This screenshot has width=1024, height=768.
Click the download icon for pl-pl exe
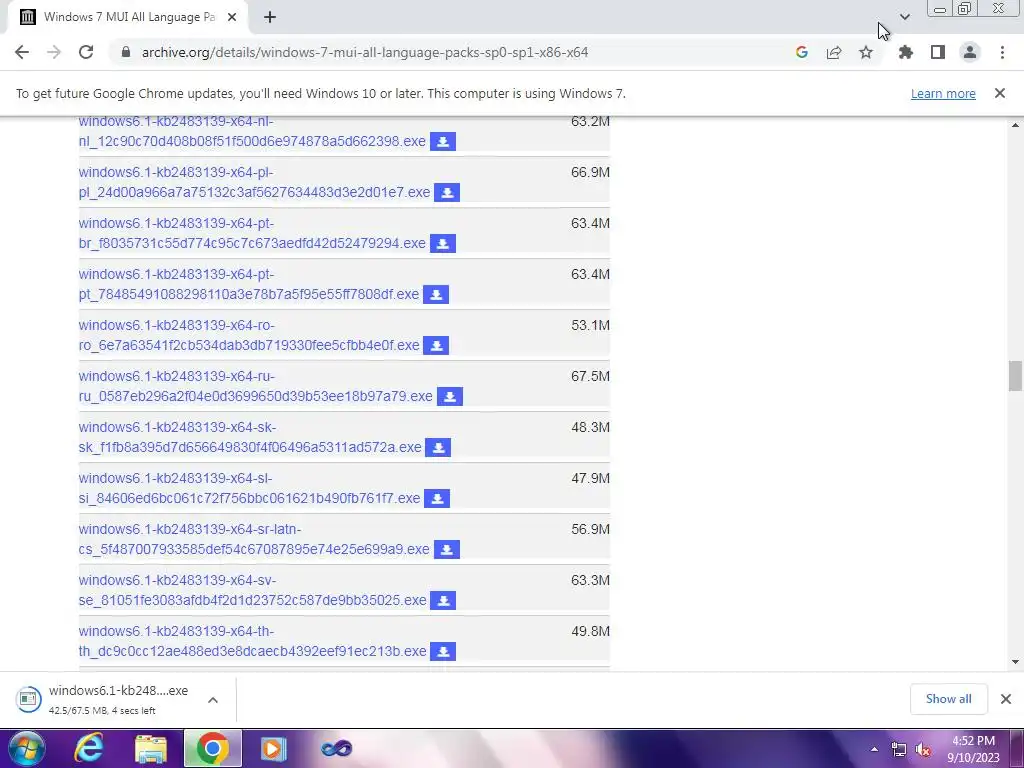pos(447,193)
